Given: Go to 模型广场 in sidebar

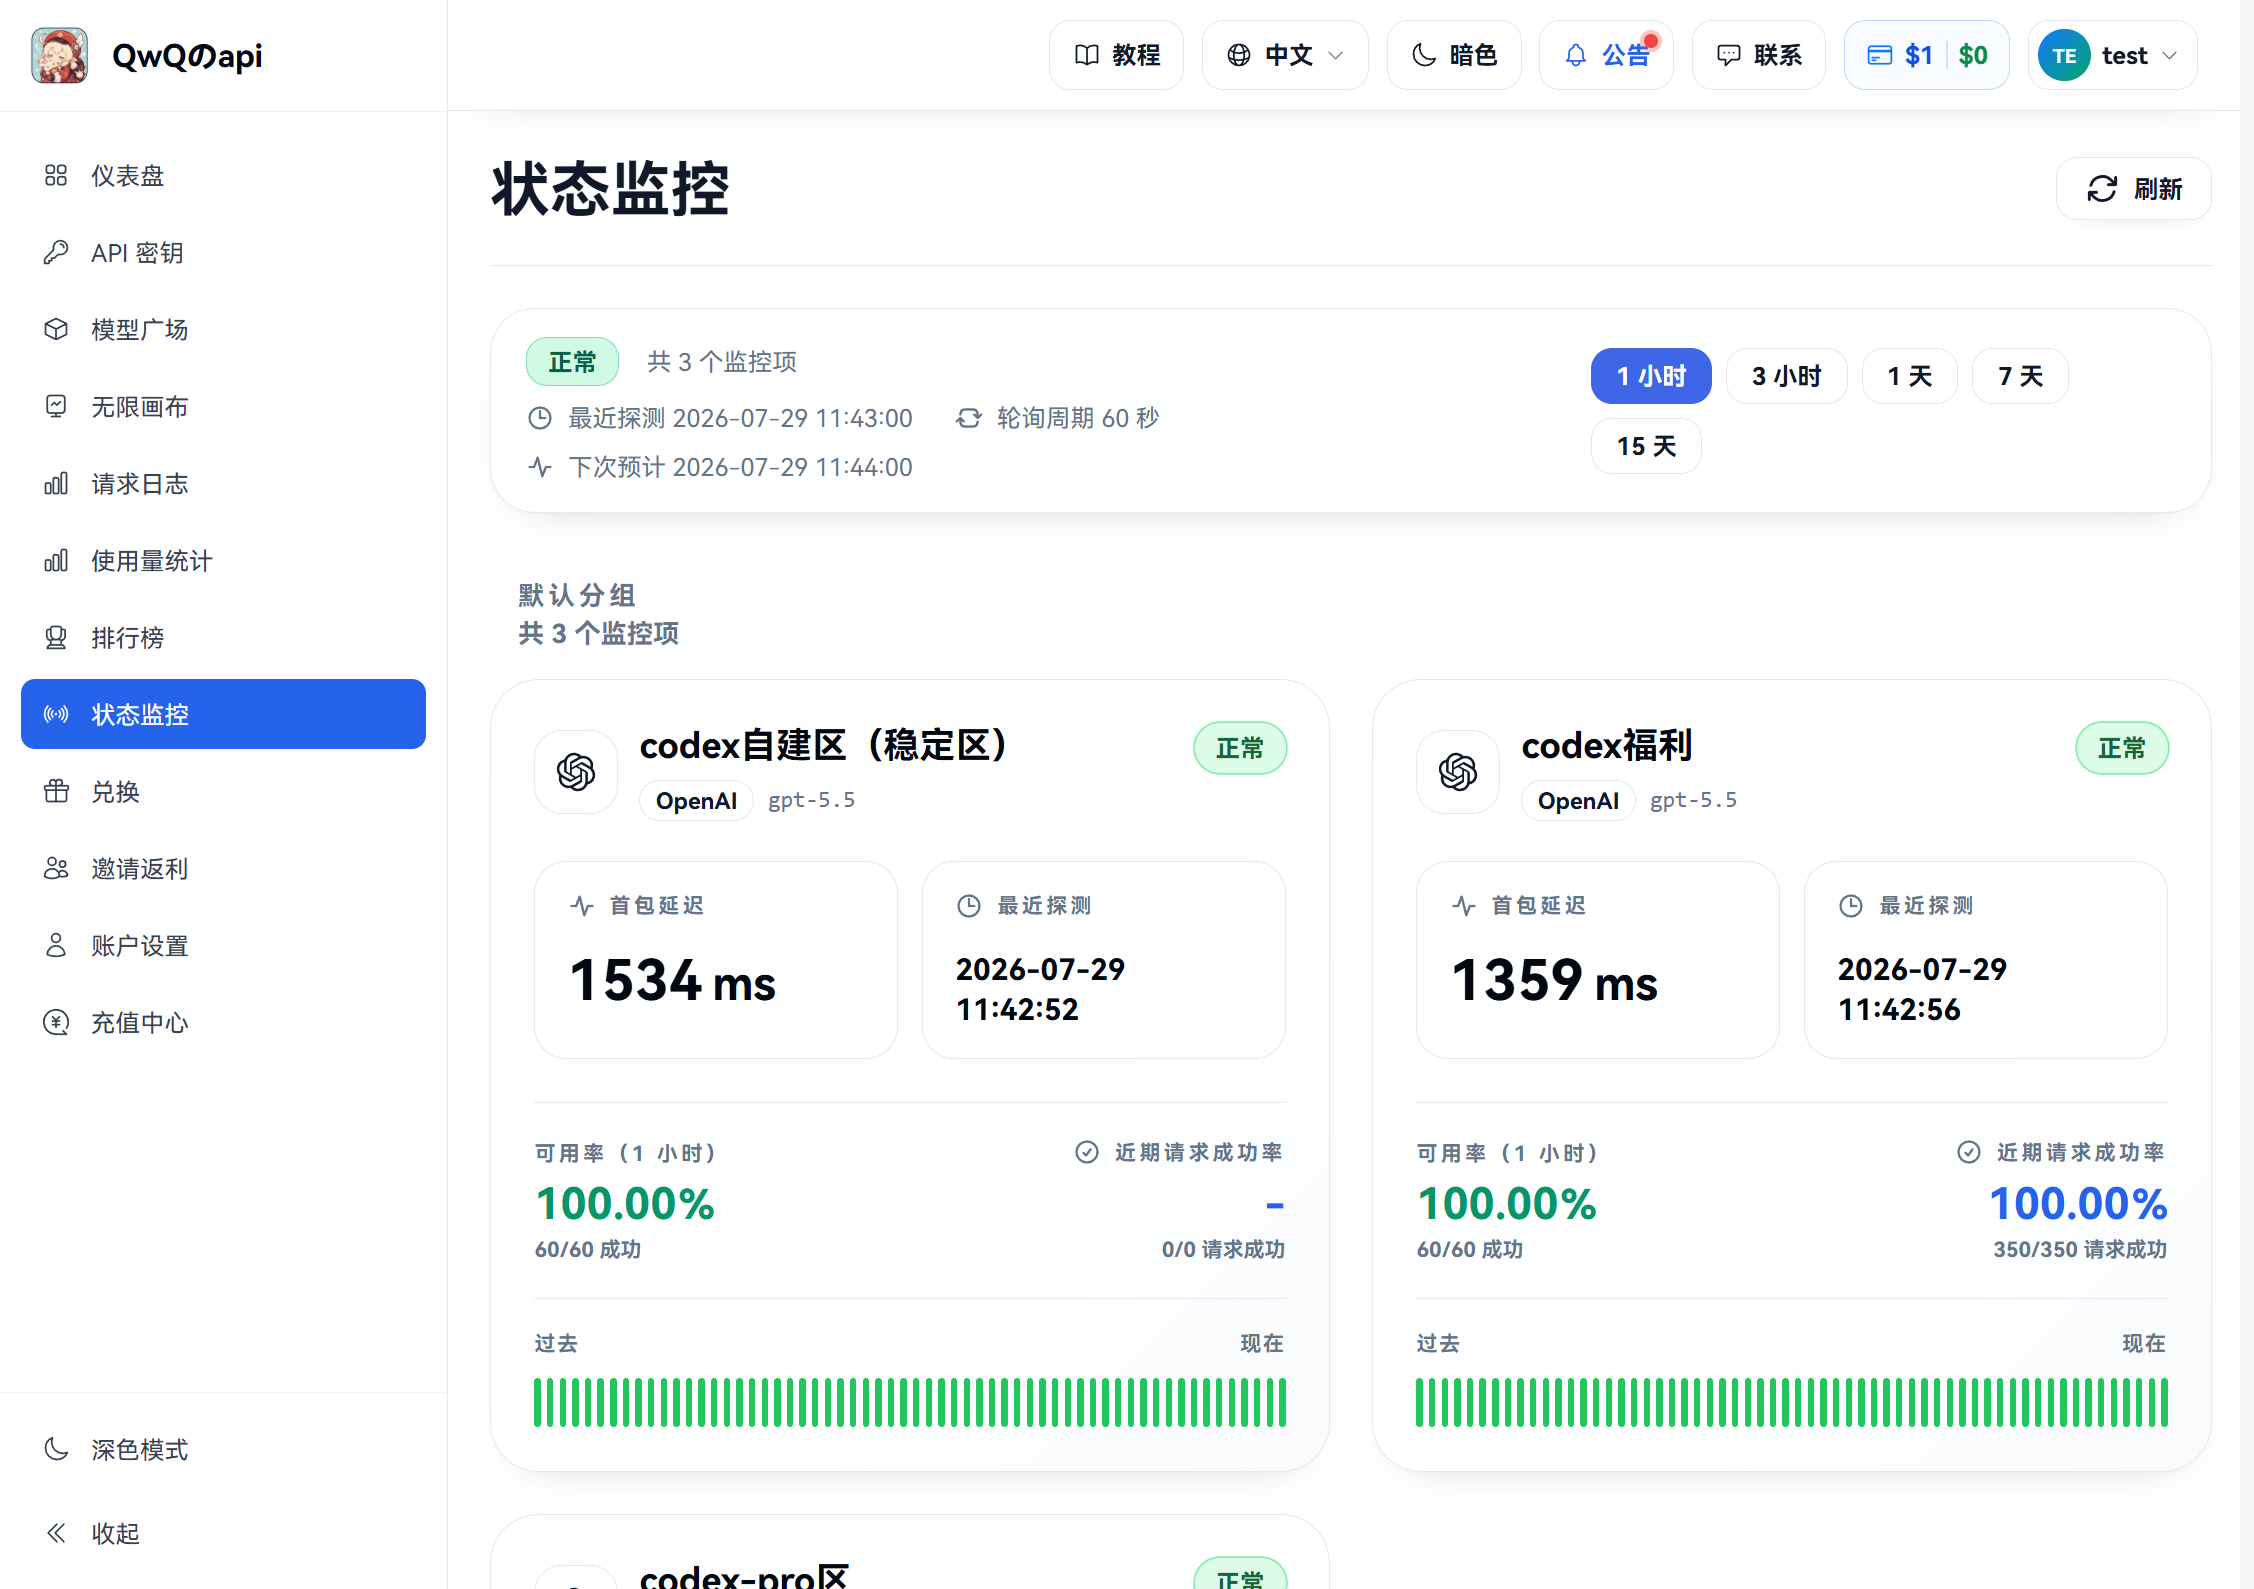Looking at the screenshot, I should point(223,330).
